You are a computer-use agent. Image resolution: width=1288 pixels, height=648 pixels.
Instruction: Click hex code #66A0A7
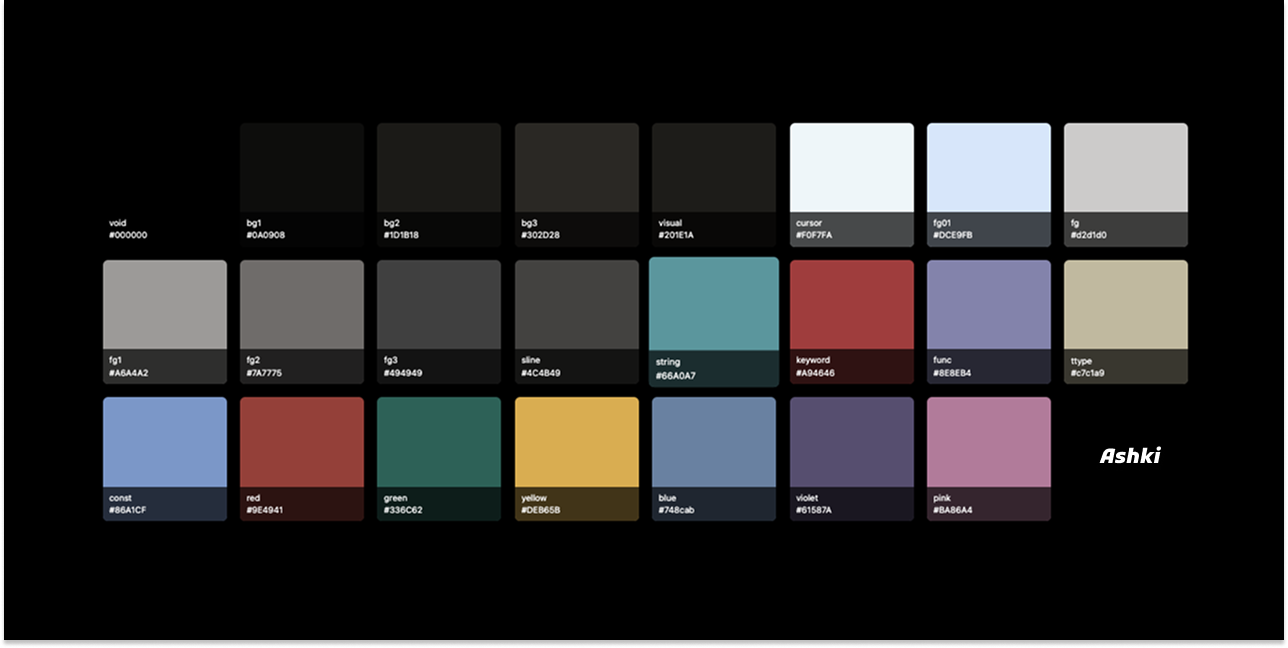pos(676,376)
